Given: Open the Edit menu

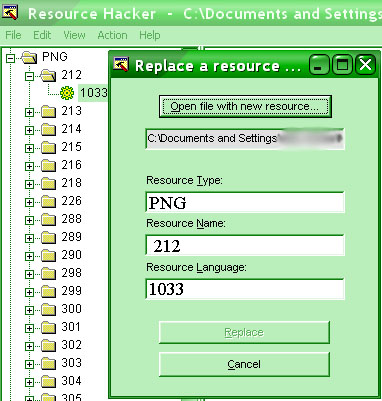Looking at the screenshot, I should click(42, 35).
